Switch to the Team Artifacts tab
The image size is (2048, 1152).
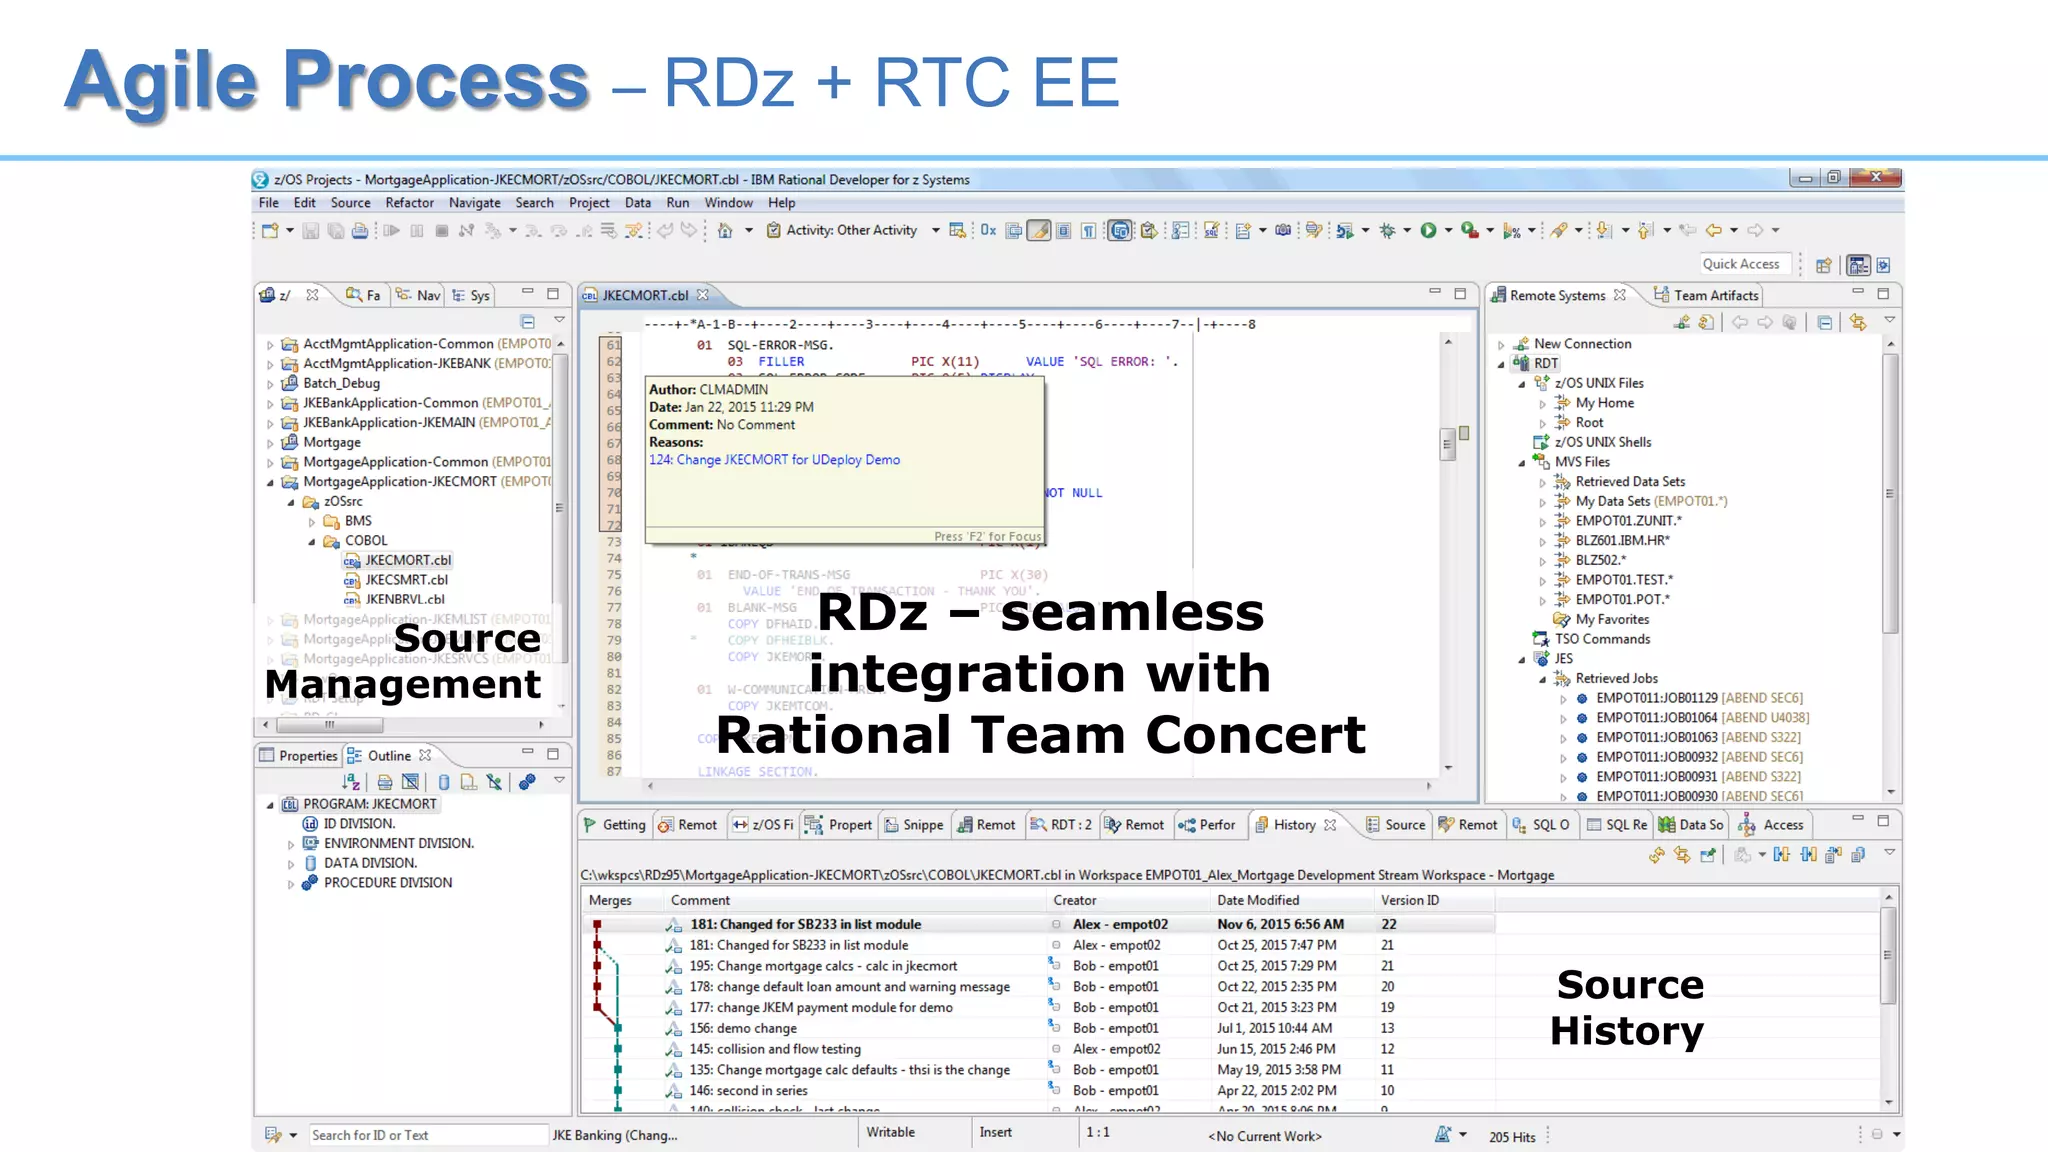1706,295
